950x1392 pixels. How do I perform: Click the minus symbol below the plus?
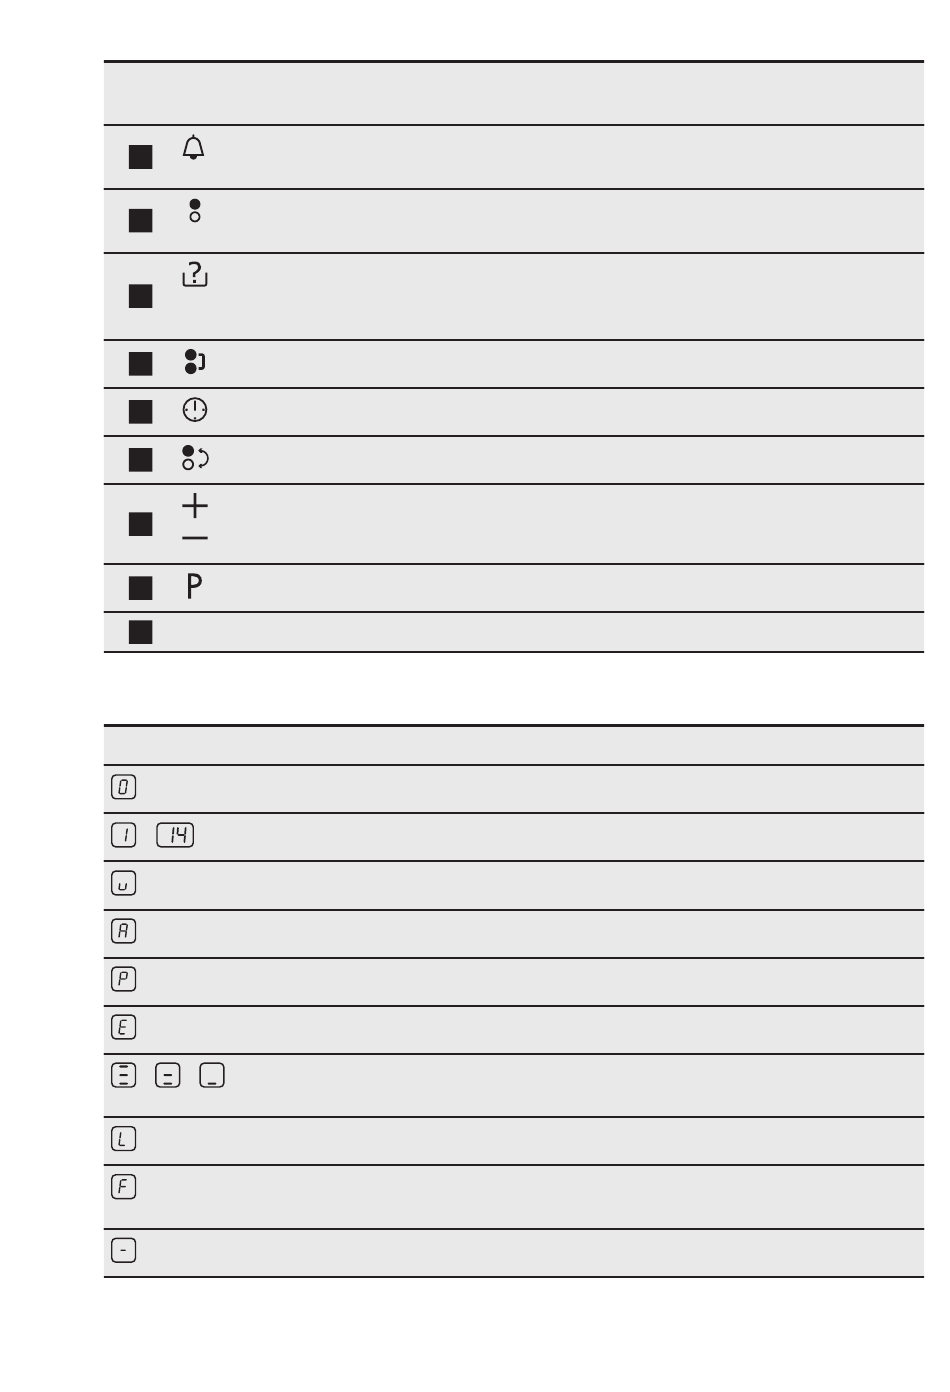click(x=195, y=539)
